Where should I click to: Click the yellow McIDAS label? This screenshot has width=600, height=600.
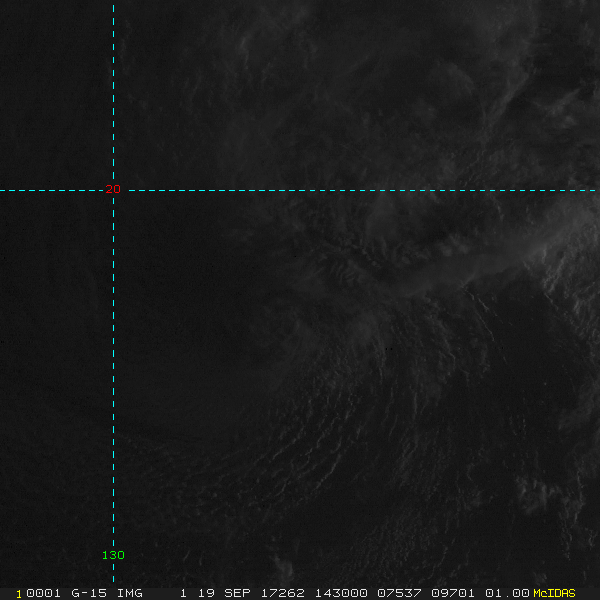[x=554, y=593]
